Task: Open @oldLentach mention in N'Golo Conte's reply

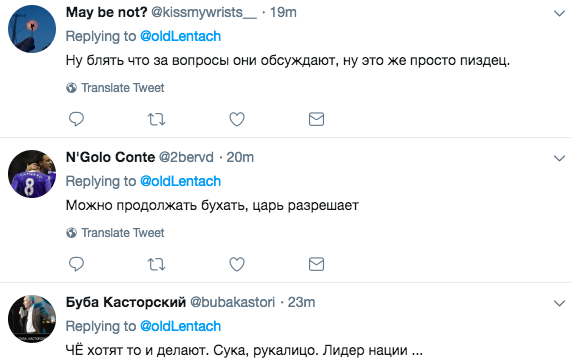Action: pos(181,181)
